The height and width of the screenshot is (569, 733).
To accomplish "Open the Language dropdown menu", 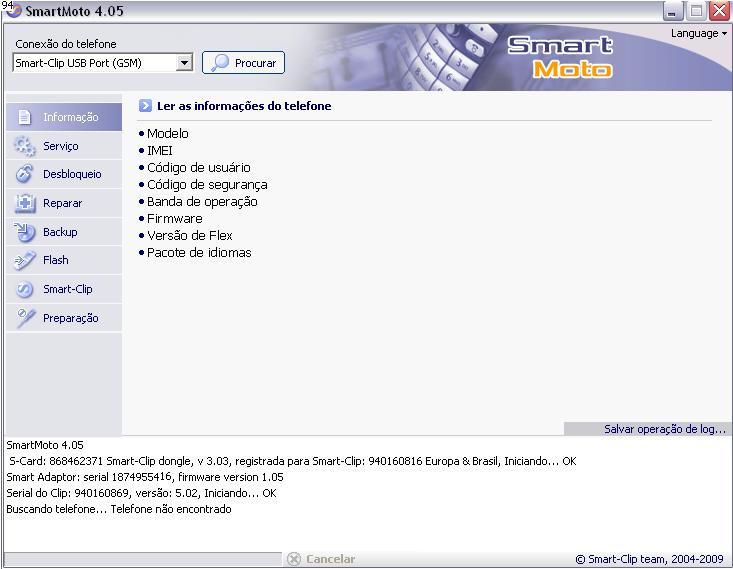I will 698,34.
